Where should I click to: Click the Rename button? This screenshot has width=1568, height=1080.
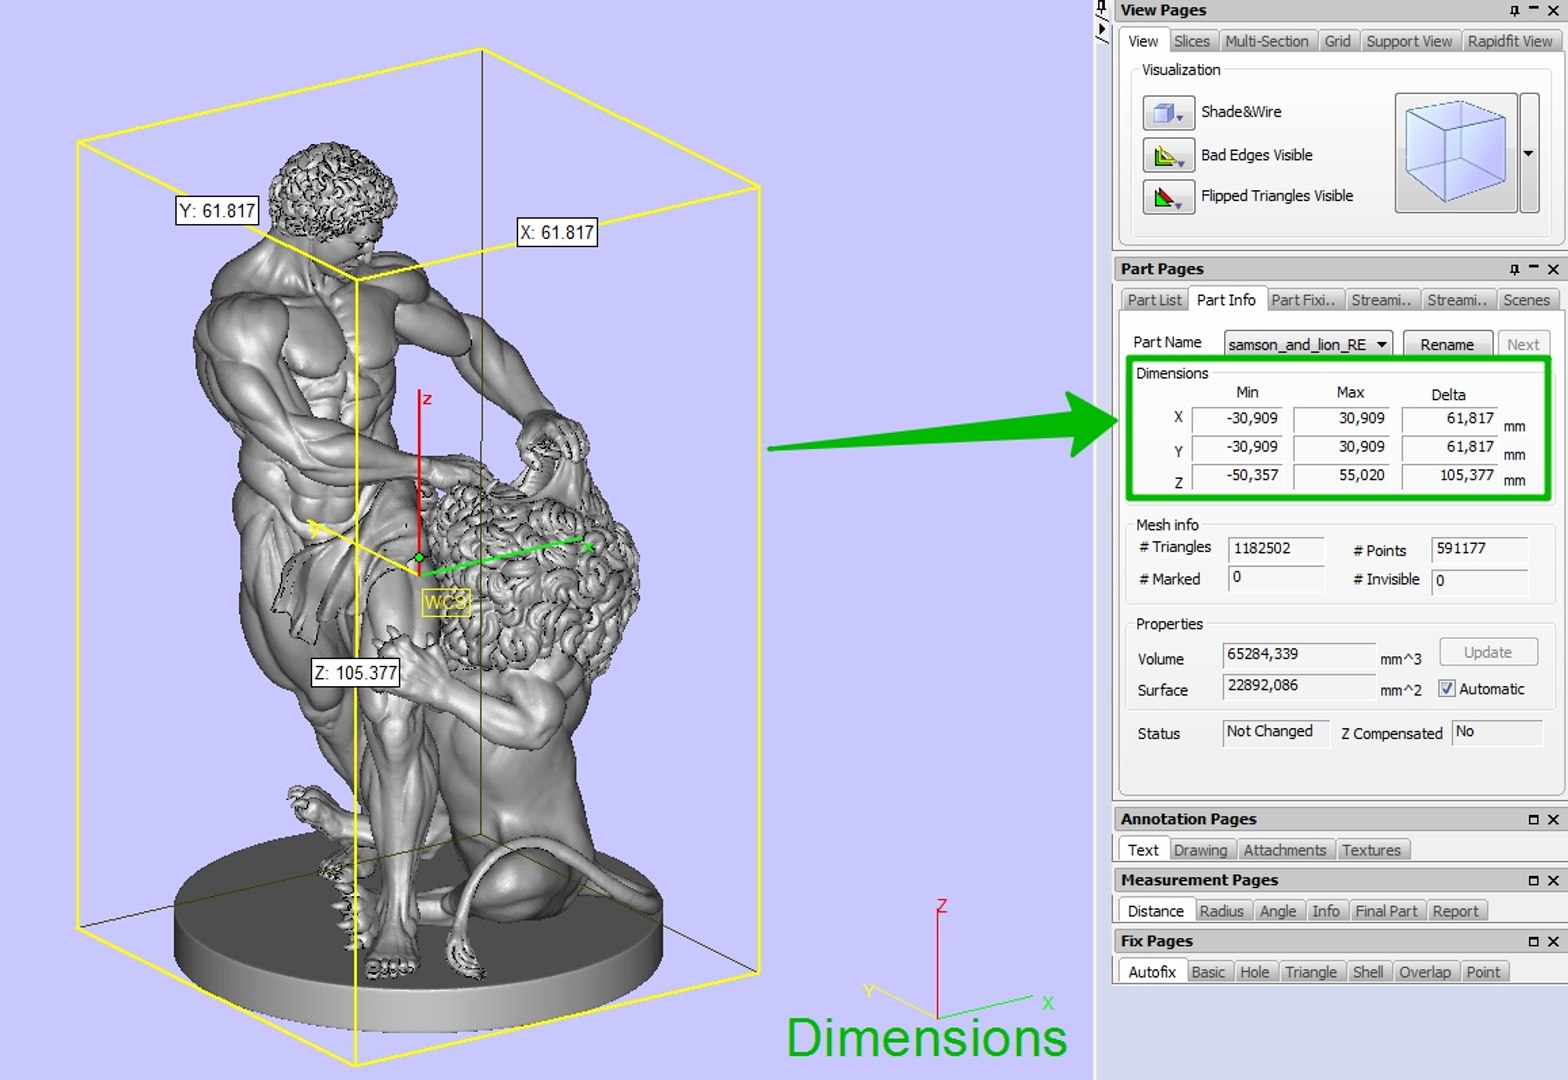(x=1447, y=344)
